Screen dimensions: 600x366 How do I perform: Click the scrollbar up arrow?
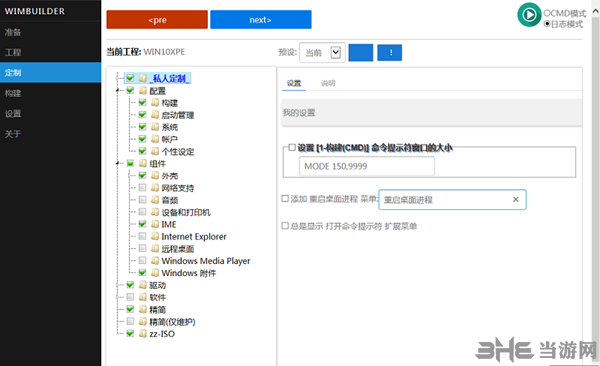(x=595, y=11)
